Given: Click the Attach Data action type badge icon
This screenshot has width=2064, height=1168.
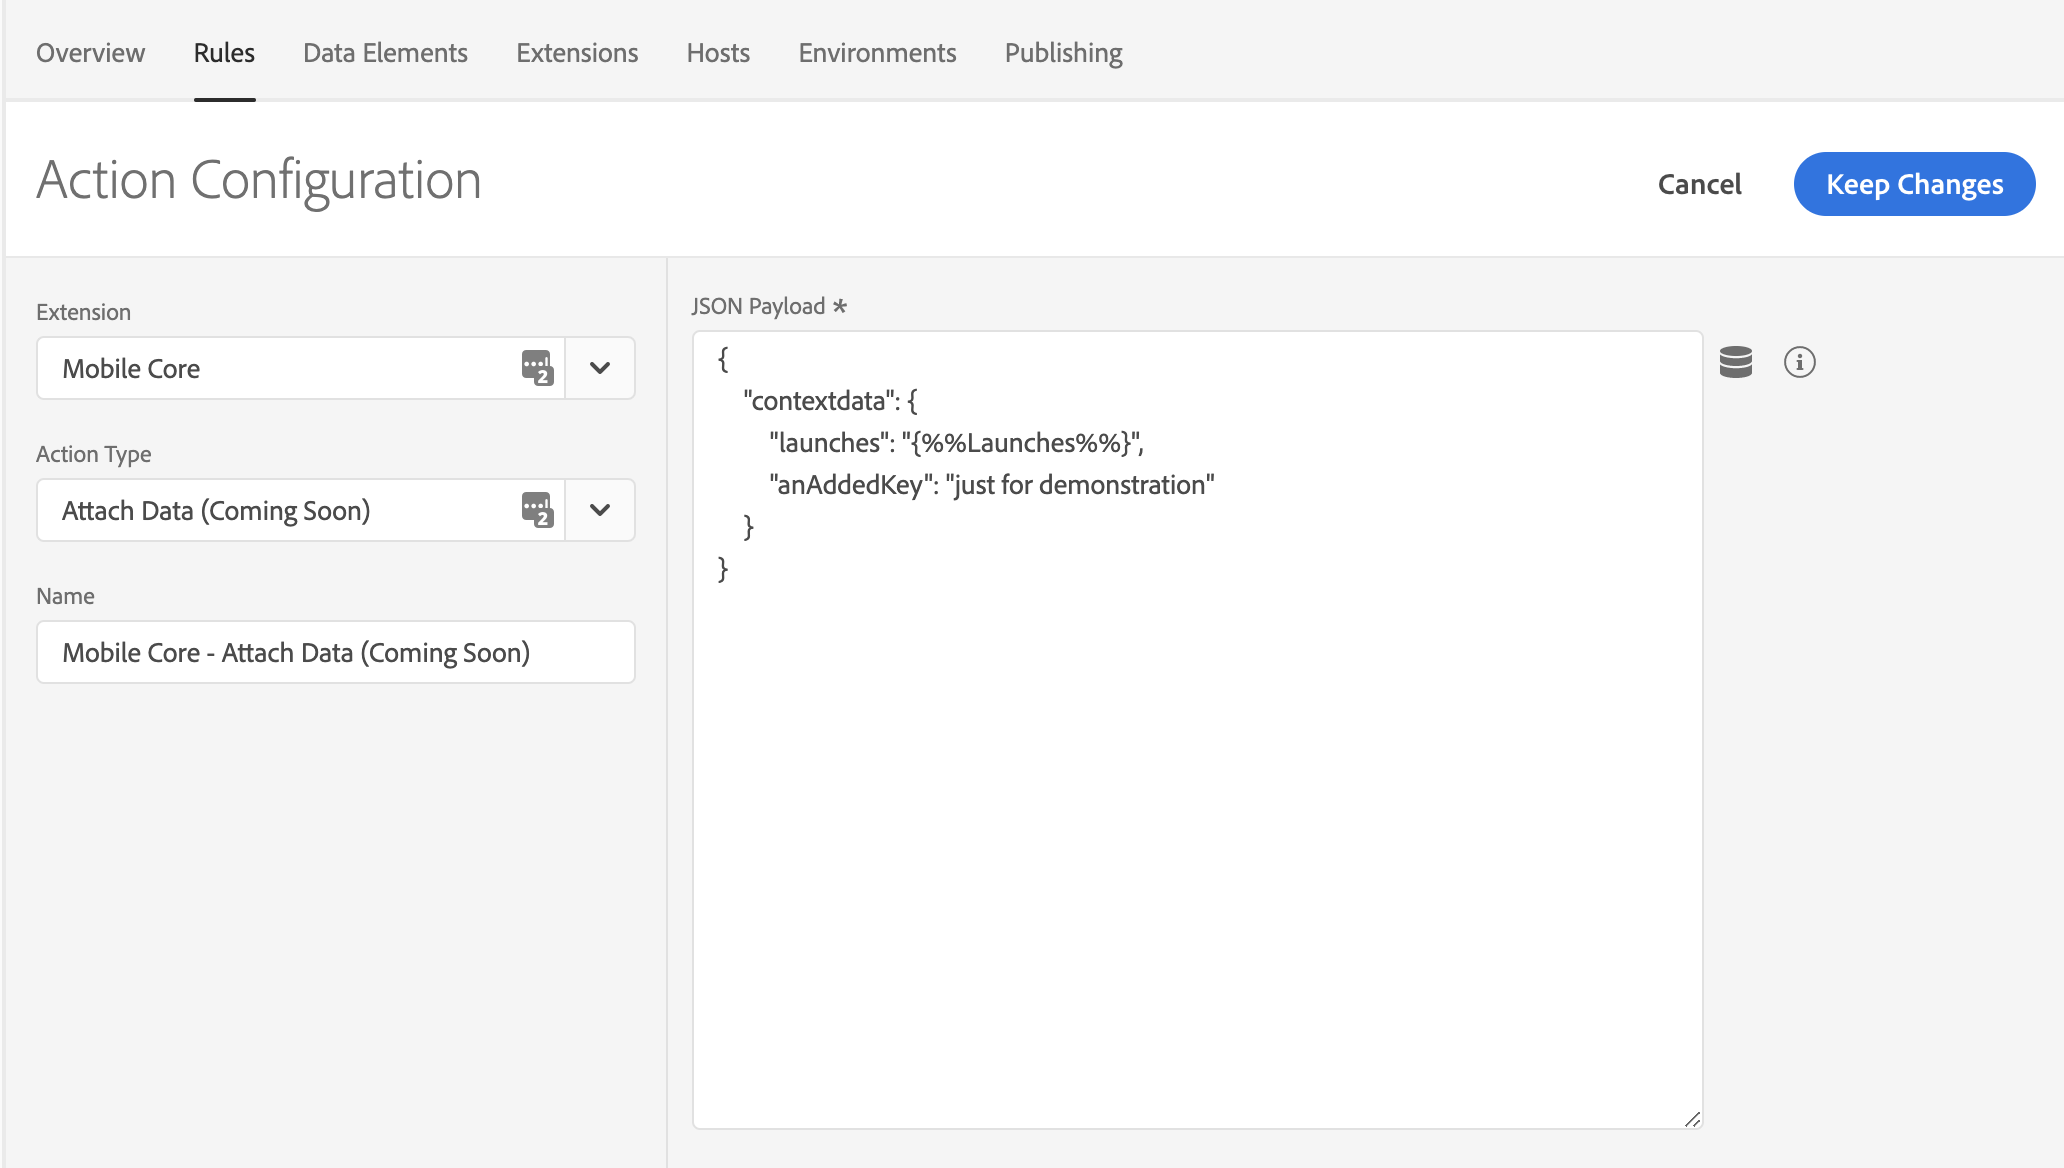Looking at the screenshot, I should 537,510.
